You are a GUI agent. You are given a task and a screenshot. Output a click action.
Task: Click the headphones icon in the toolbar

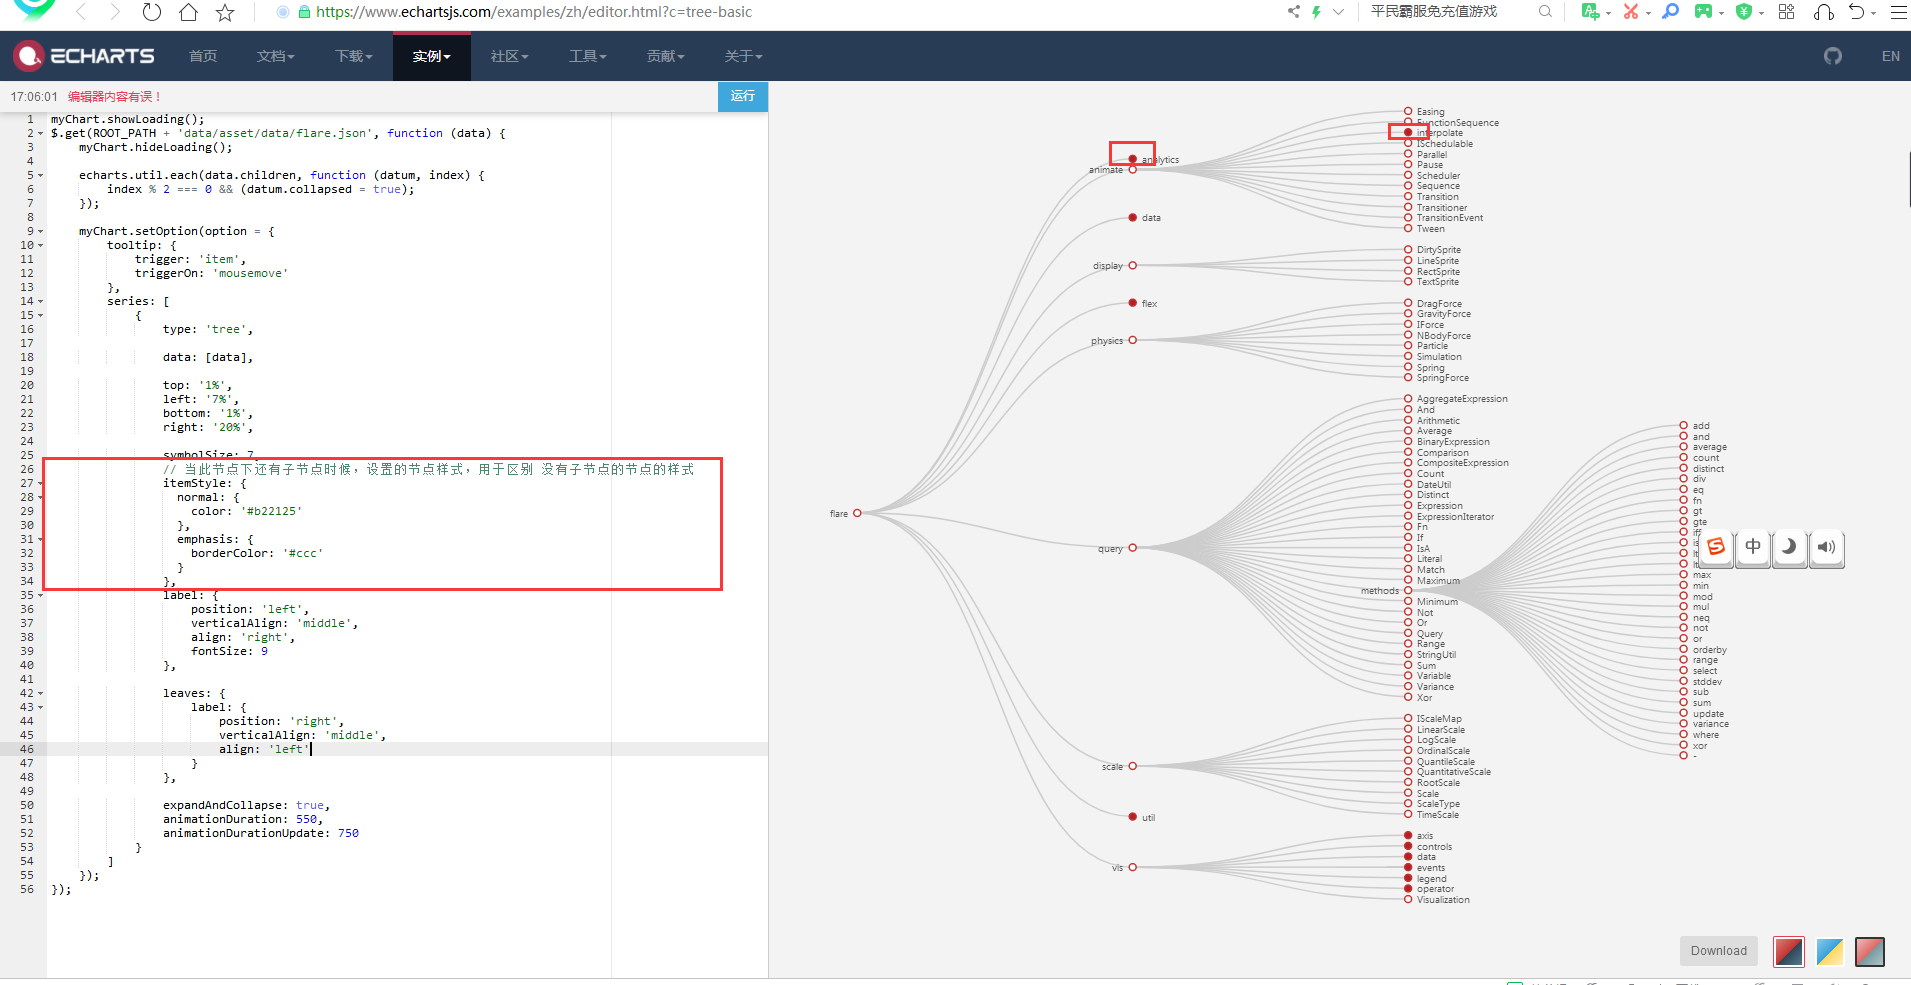pyautogui.click(x=1825, y=12)
